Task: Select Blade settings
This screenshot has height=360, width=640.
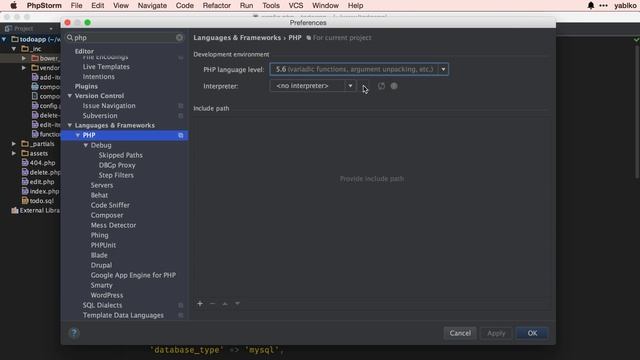Action: [x=99, y=255]
